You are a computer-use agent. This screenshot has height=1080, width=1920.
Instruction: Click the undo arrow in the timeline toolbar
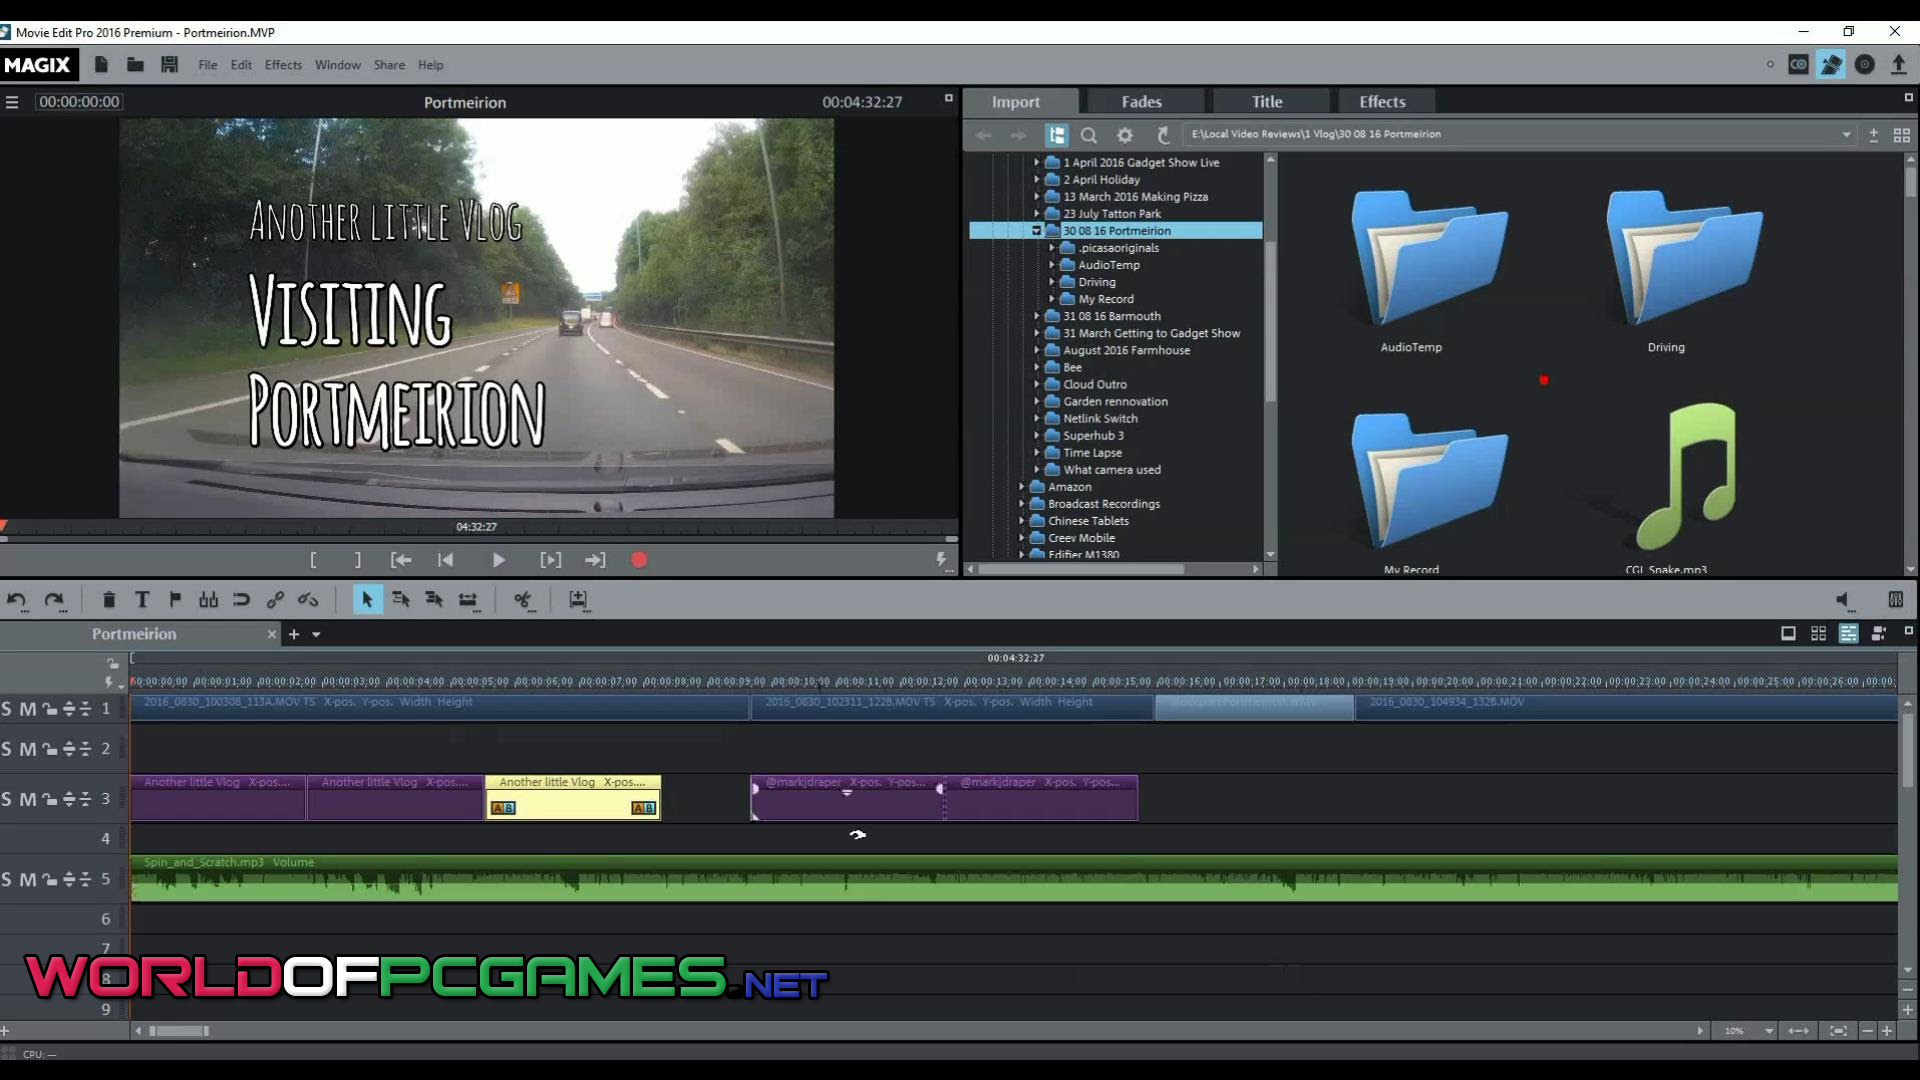tap(16, 600)
